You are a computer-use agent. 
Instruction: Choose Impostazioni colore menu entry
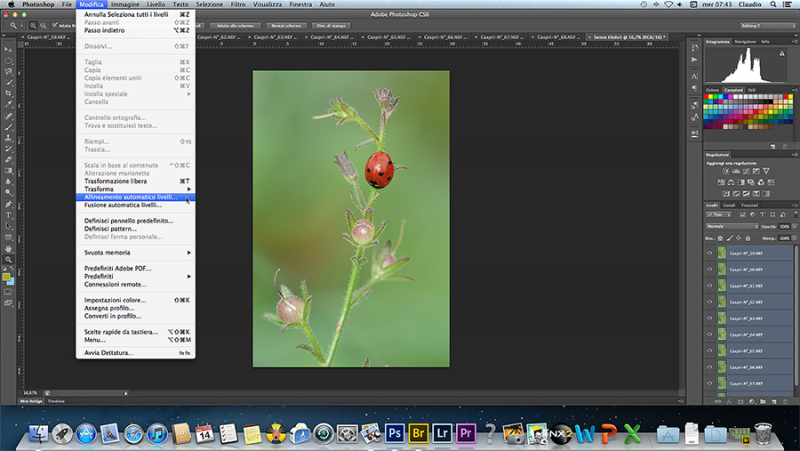(x=135, y=300)
